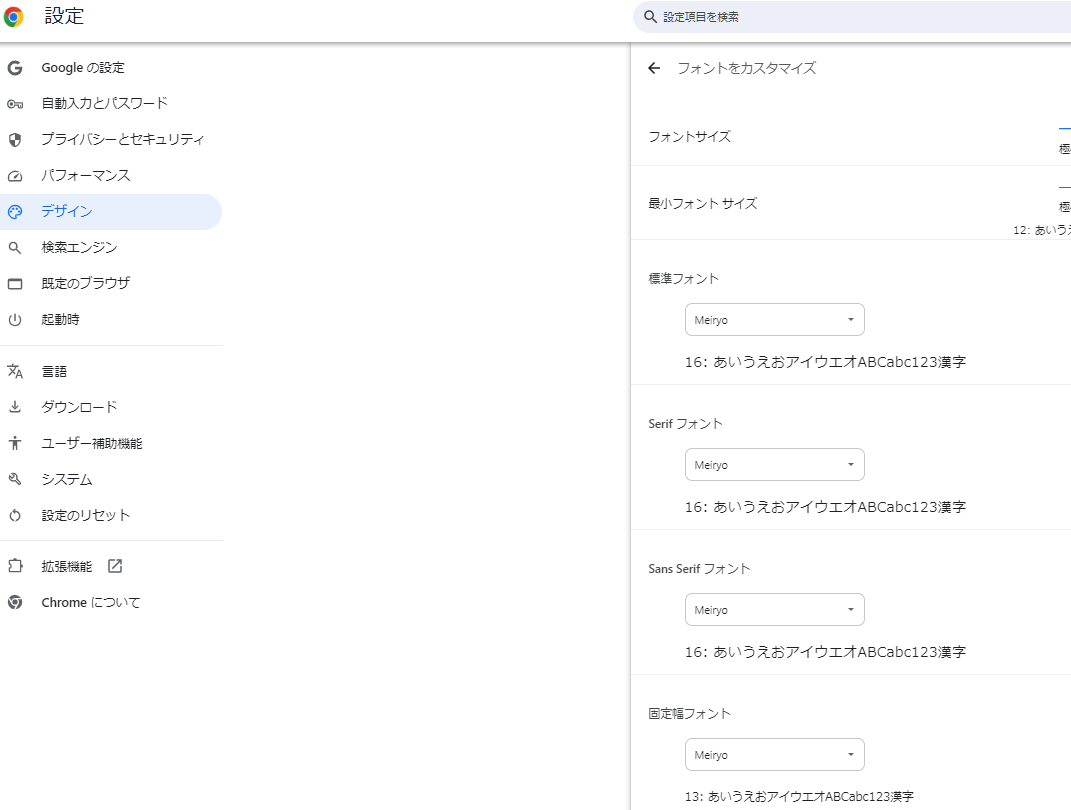Click the palette icon for デザイン

pyautogui.click(x=15, y=212)
